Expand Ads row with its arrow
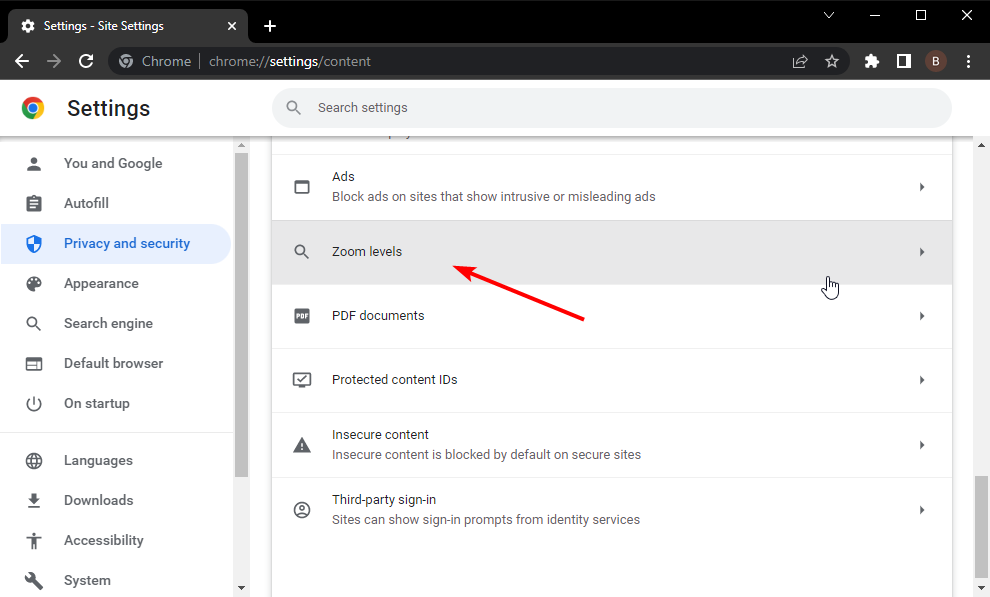990x597 pixels. pyautogui.click(x=922, y=187)
